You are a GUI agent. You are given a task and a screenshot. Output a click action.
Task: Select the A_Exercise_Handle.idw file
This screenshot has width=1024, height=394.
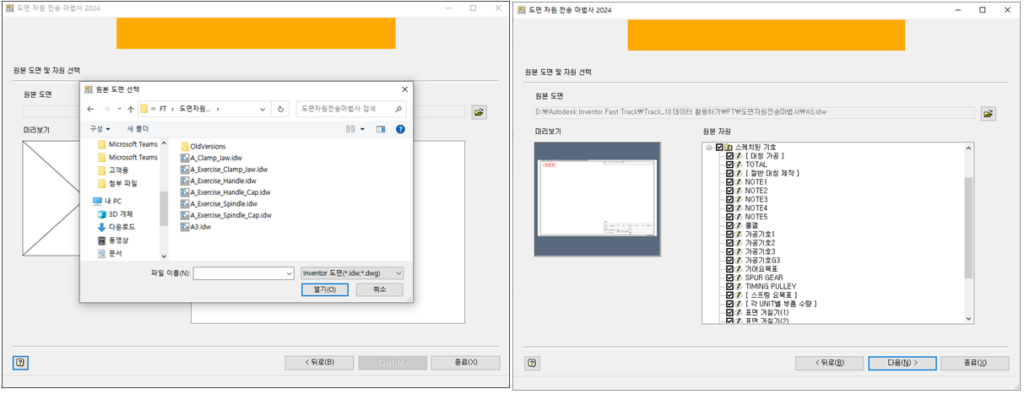[218, 180]
